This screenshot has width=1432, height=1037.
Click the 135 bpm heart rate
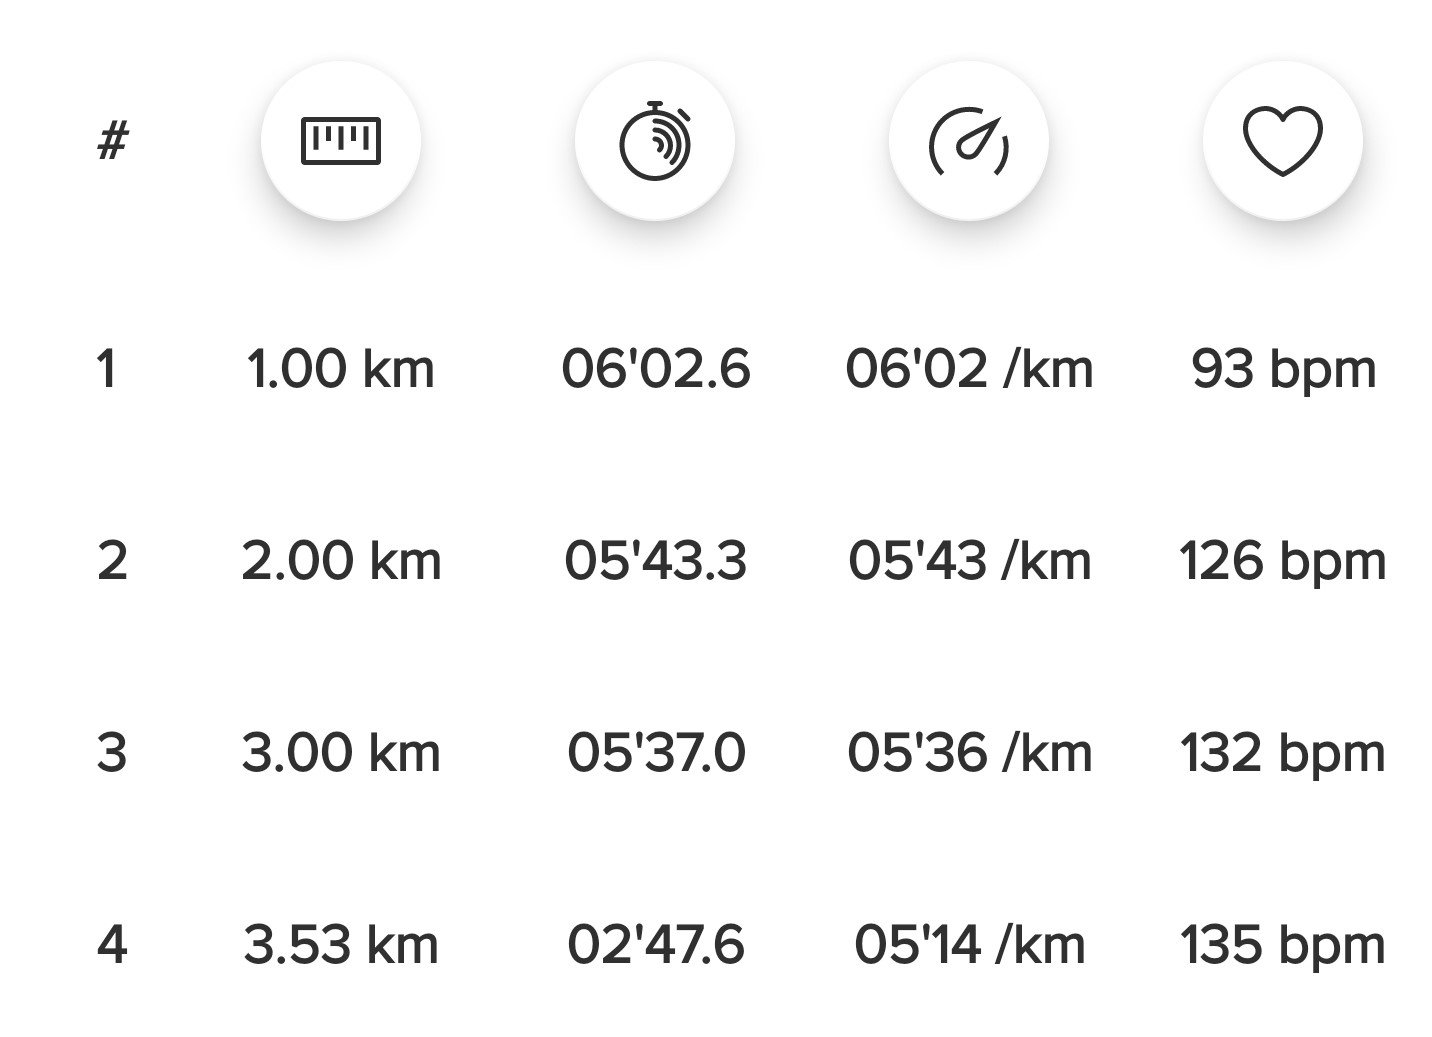click(1283, 945)
